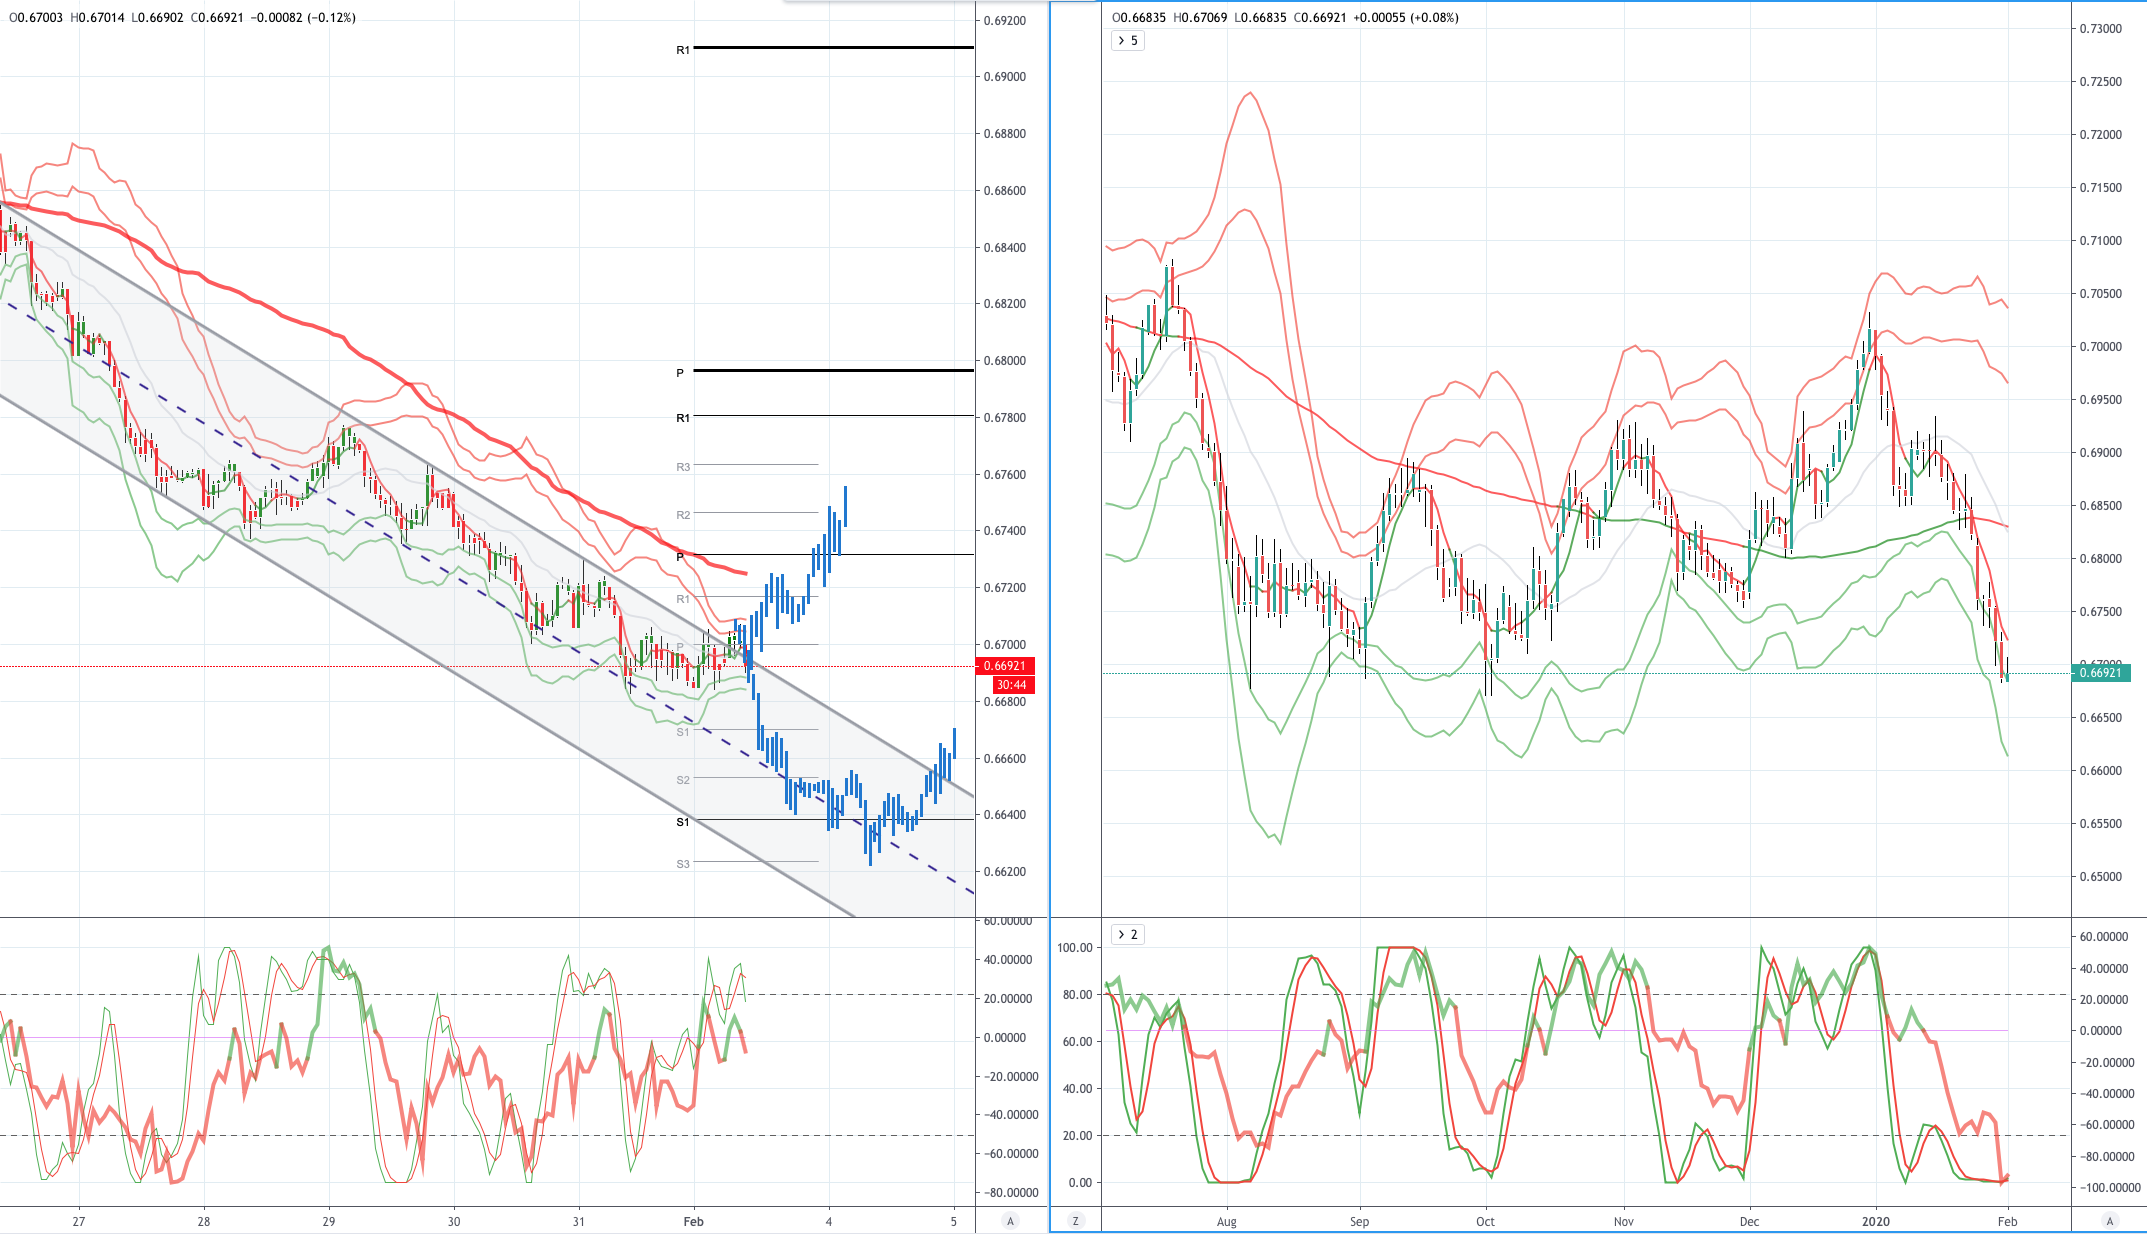Screen dimensions: 2147x1235
Task: Click the gray S3 pivot label
Action: click(683, 864)
